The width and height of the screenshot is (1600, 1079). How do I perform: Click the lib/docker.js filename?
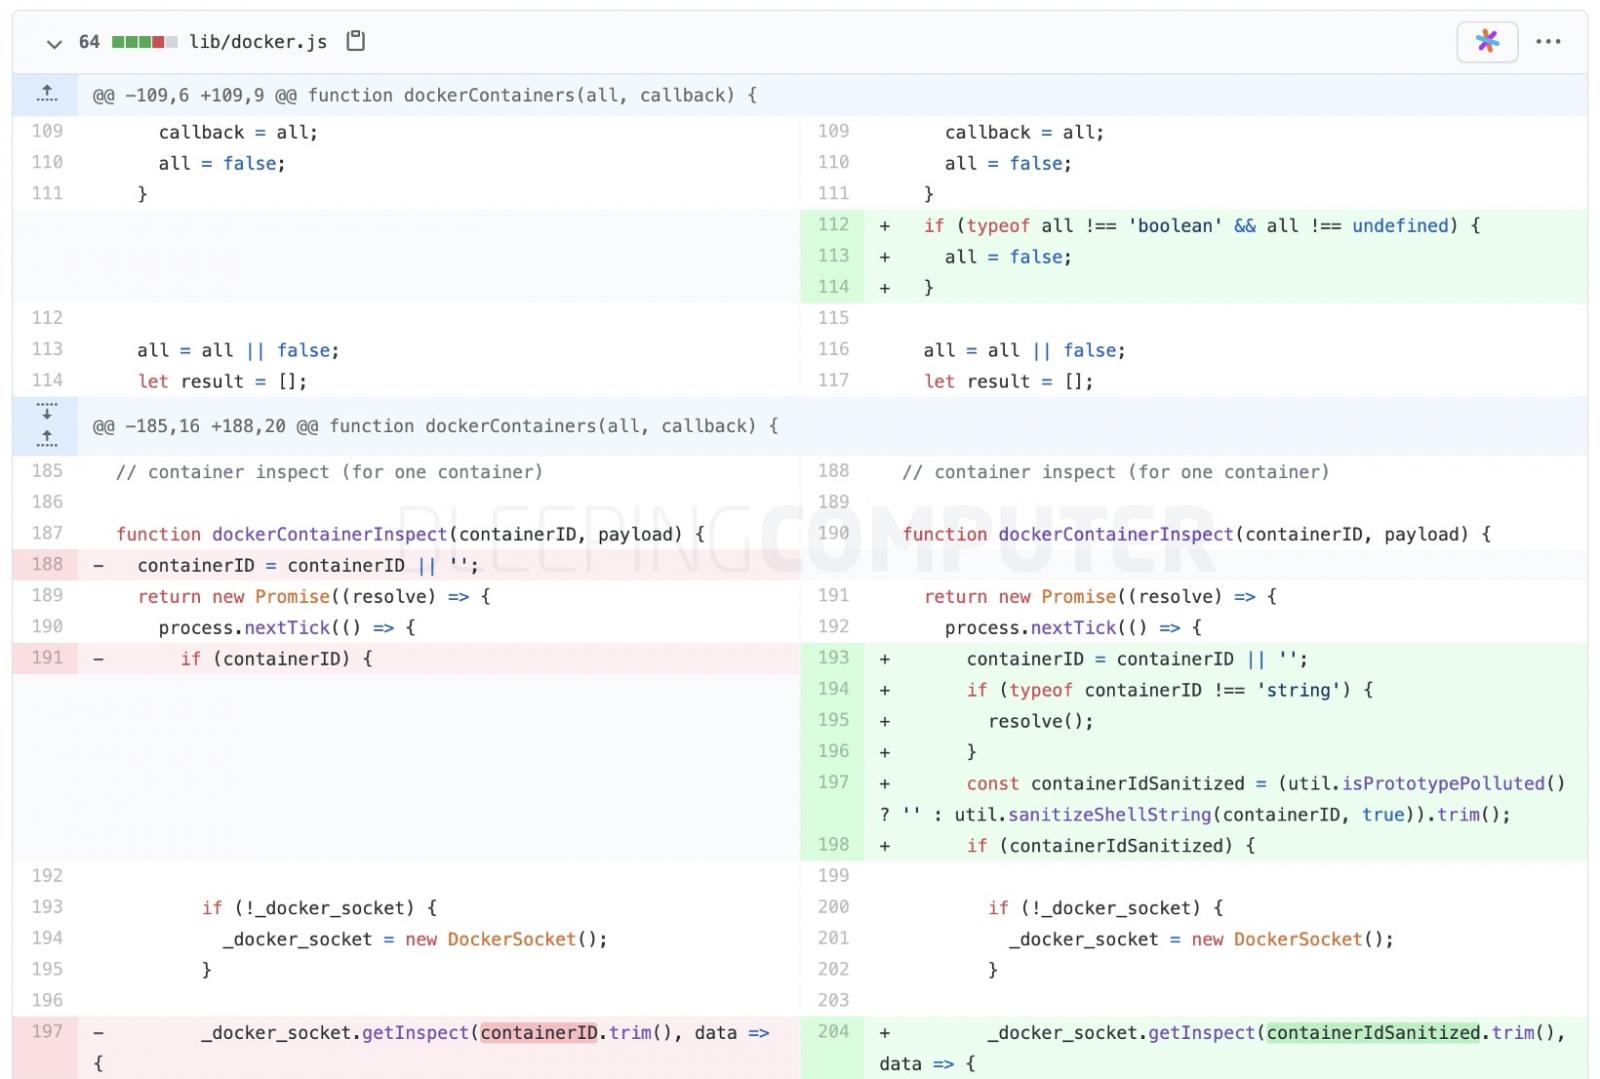tap(258, 41)
